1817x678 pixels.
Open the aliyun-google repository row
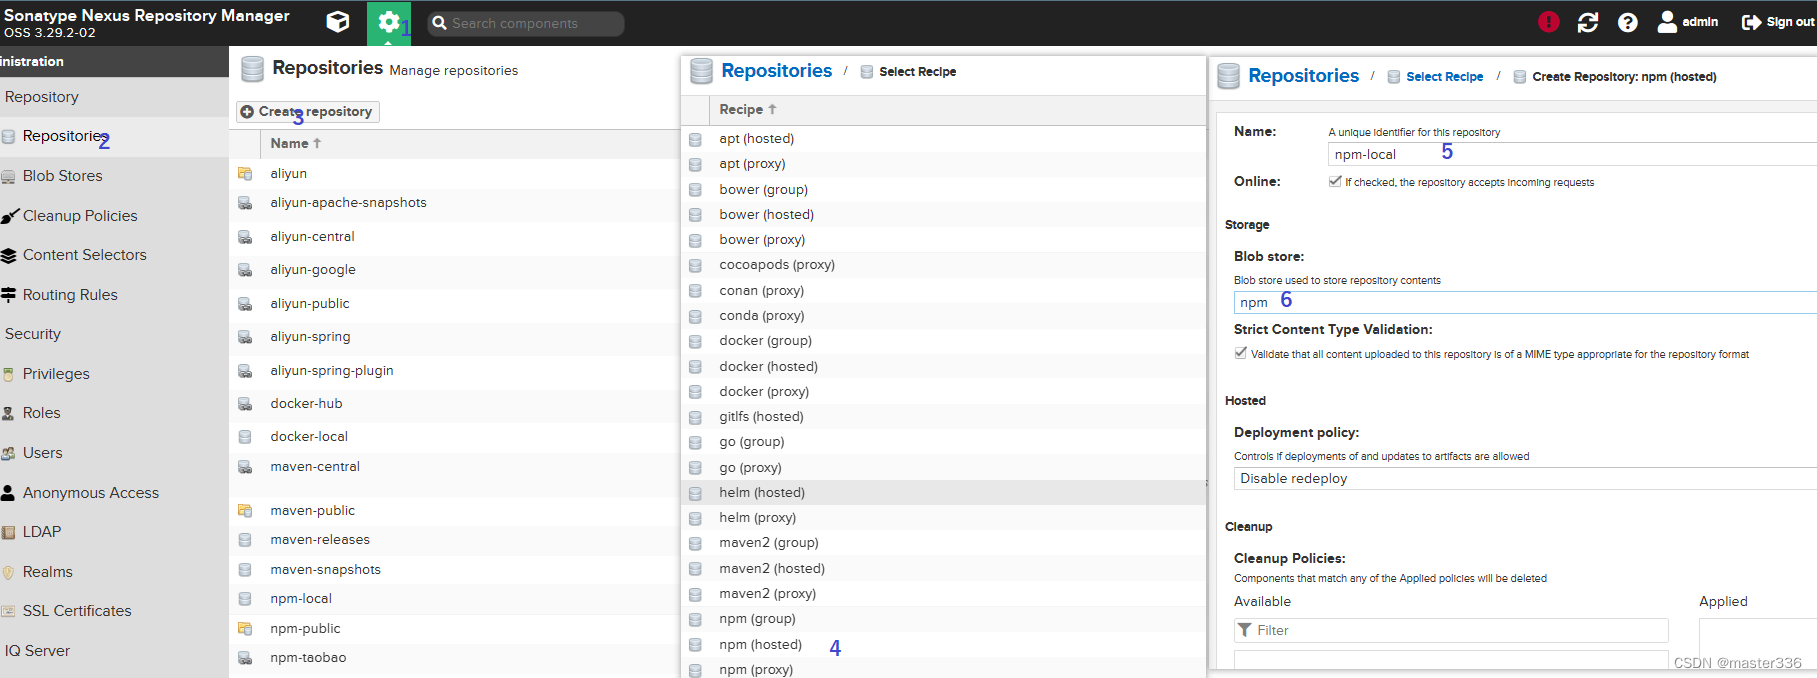[454, 270]
